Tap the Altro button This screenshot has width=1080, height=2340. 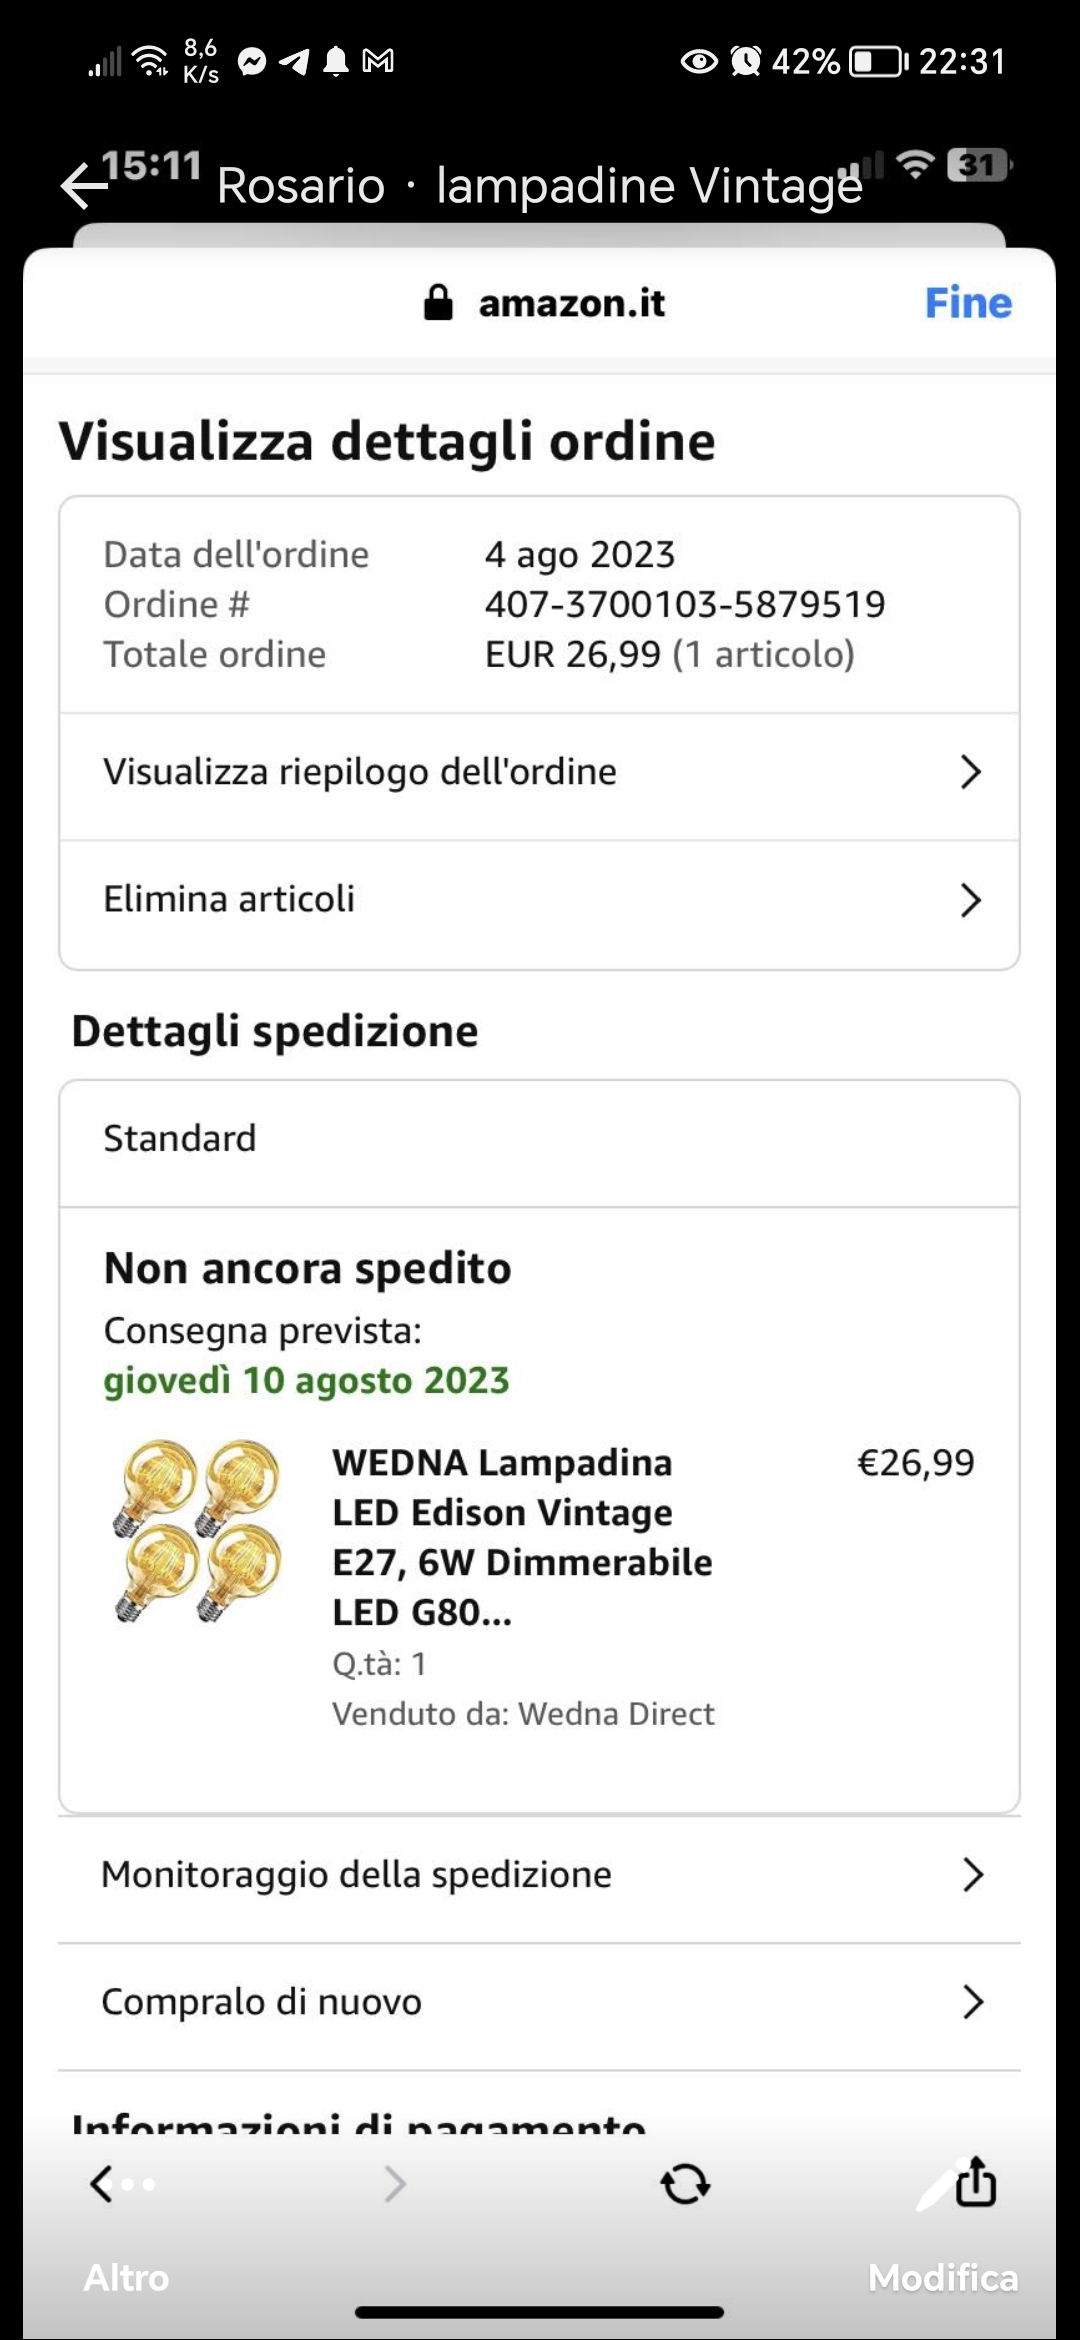pyautogui.click(x=126, y=2277)
